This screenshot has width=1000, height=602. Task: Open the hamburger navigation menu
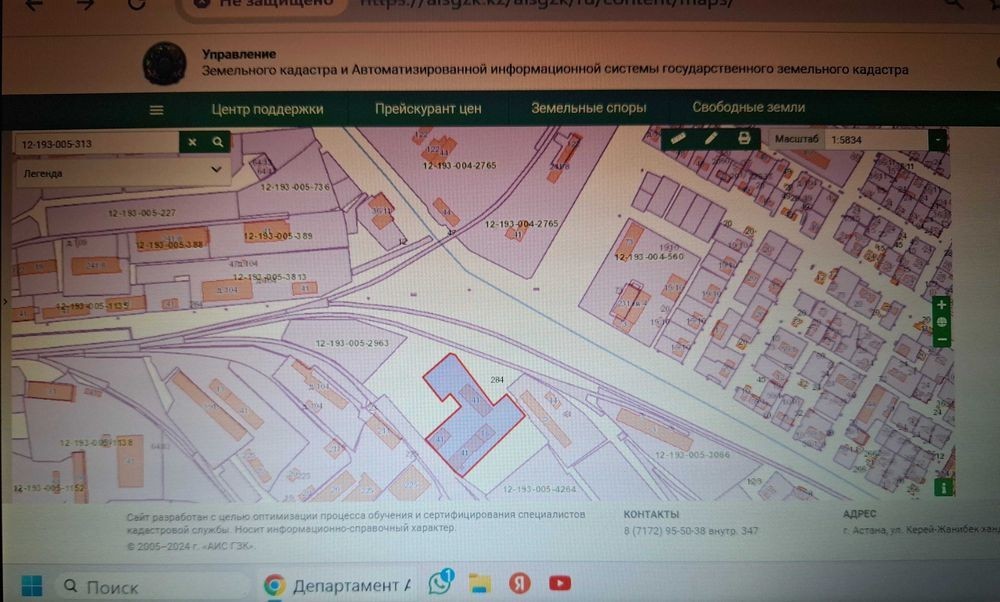tap(156, 110)
